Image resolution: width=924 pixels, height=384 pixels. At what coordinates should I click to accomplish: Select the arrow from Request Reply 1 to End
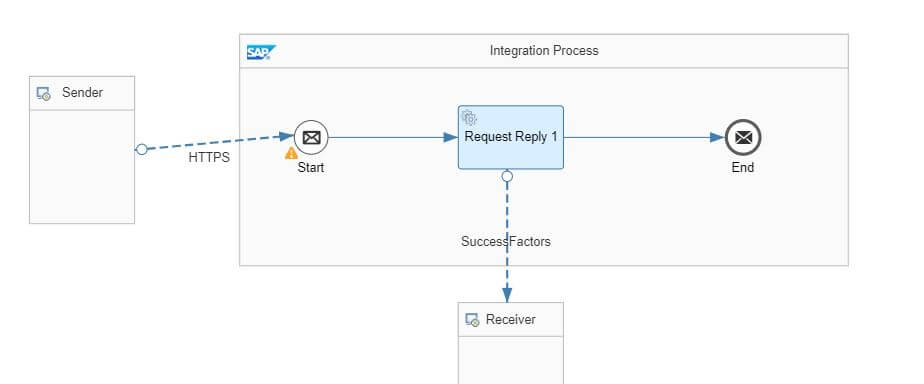coord(644,137)
